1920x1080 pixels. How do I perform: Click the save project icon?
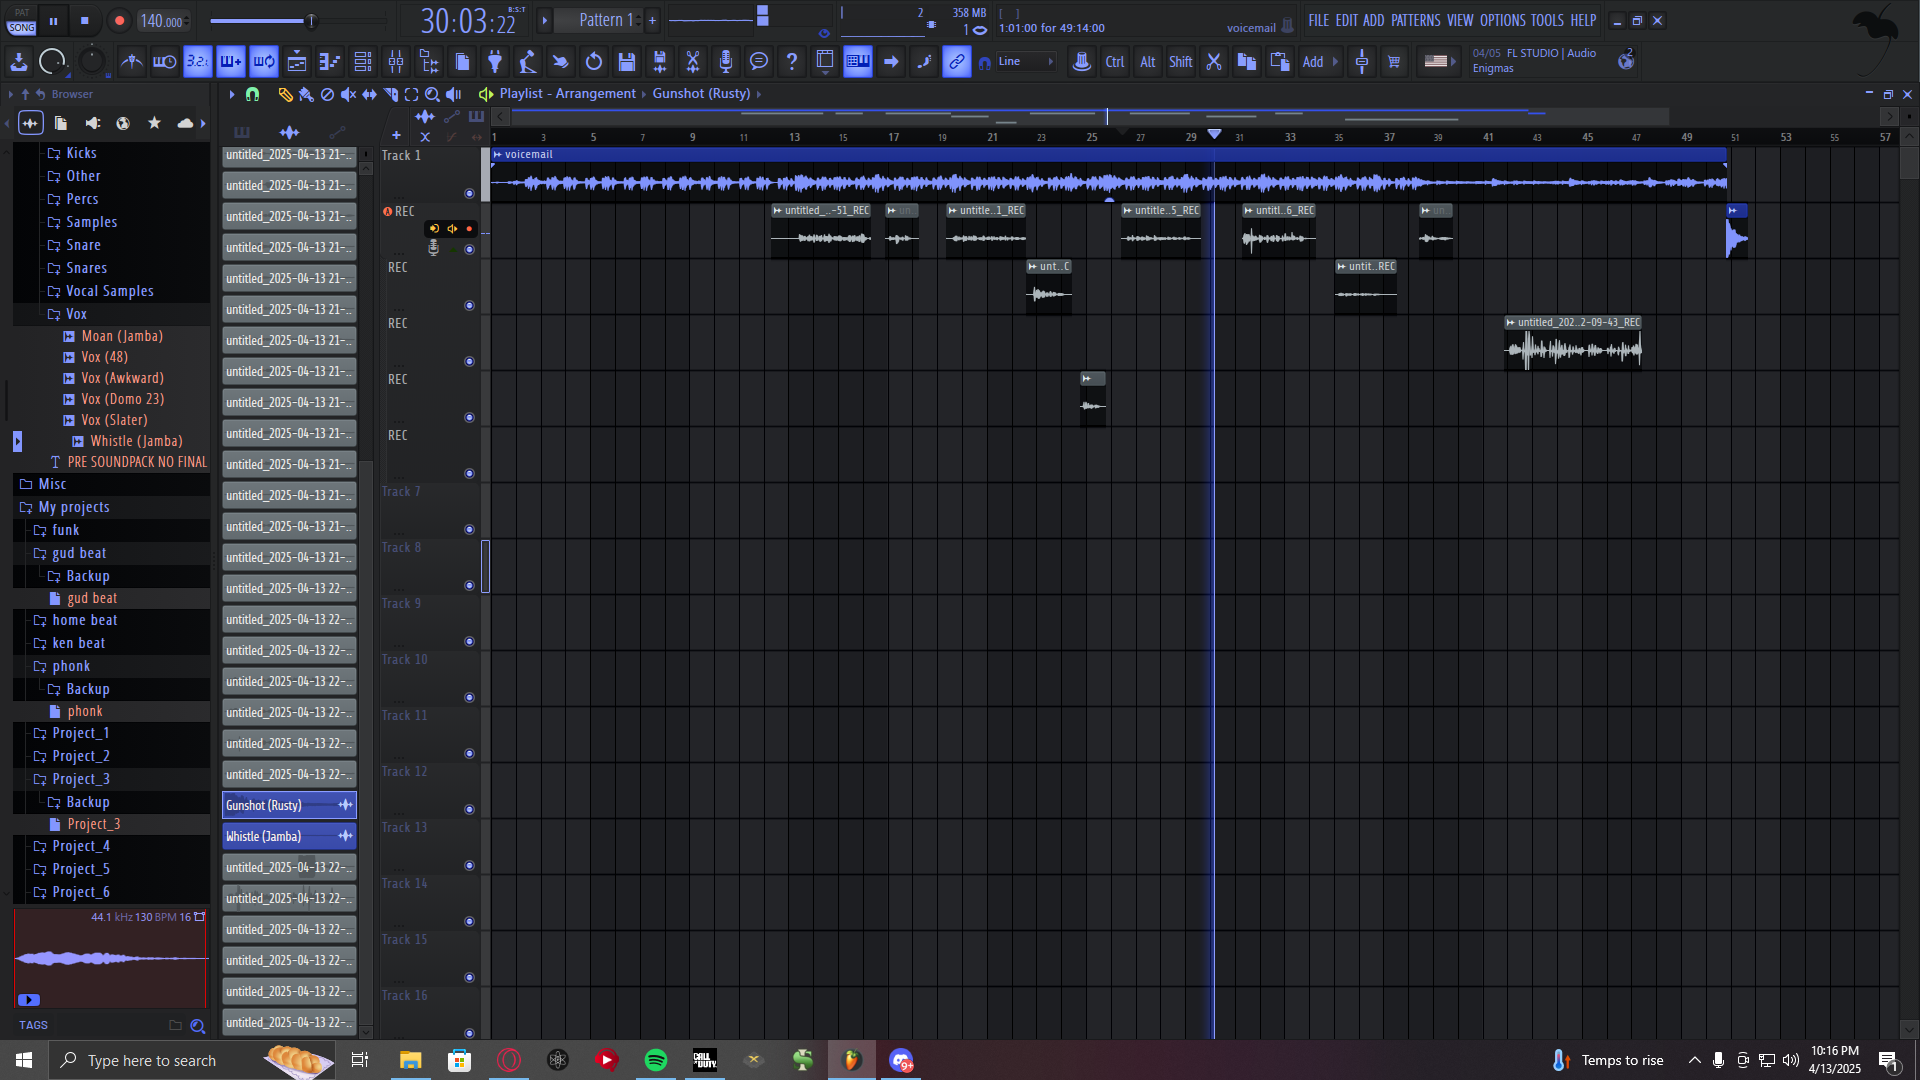pos(627,62)
